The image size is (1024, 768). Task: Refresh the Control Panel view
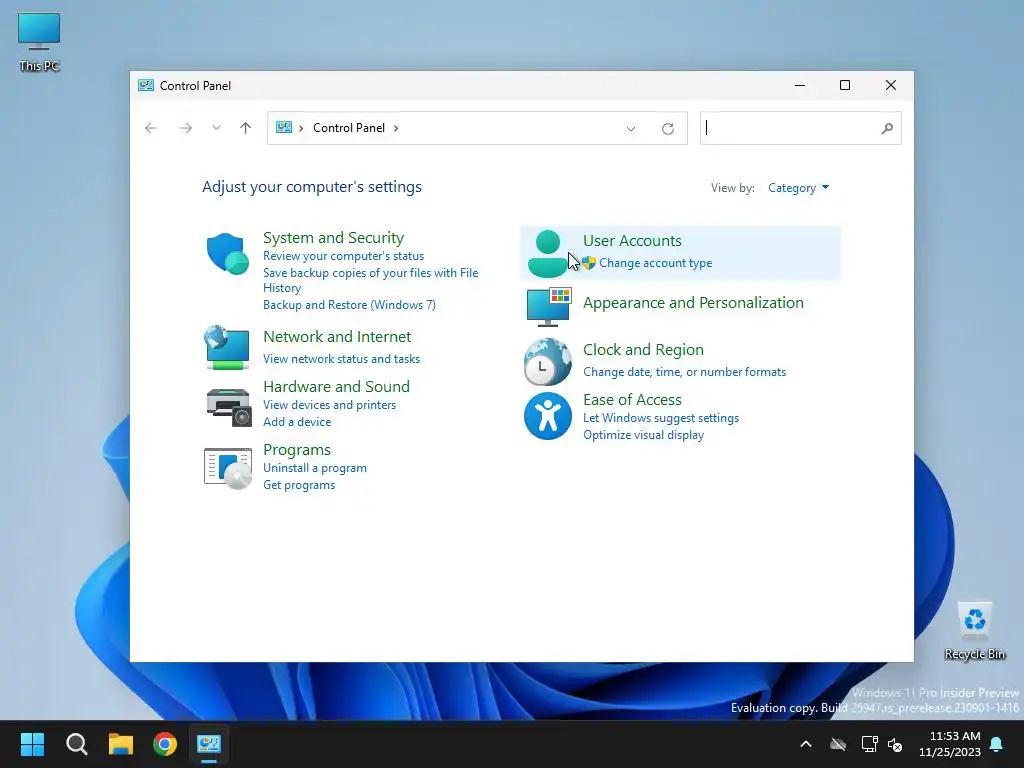point(667,129)
